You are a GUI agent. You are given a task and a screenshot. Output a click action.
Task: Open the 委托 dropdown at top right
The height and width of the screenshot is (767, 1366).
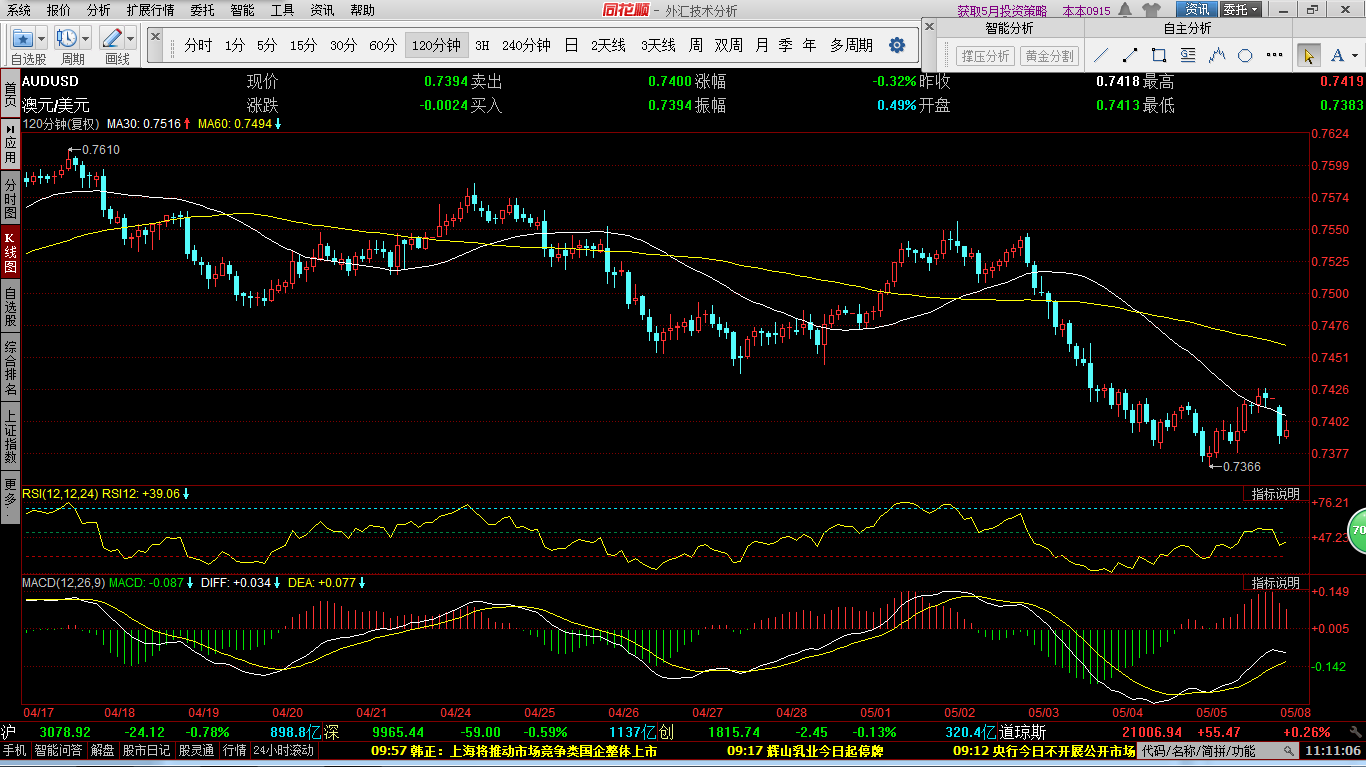coord(1240,10)
